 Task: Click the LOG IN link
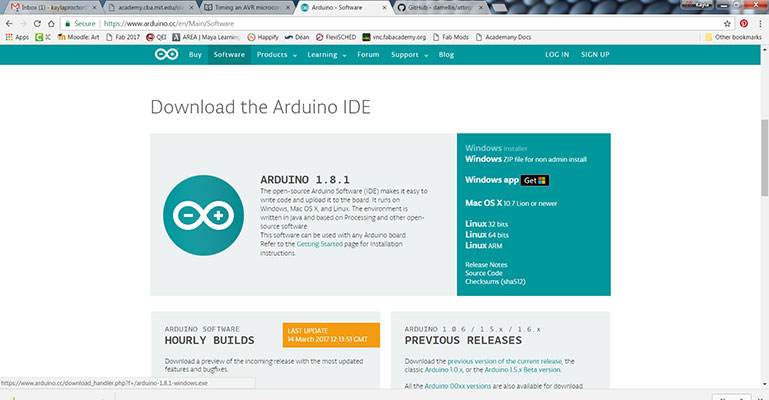pos(557,55)
